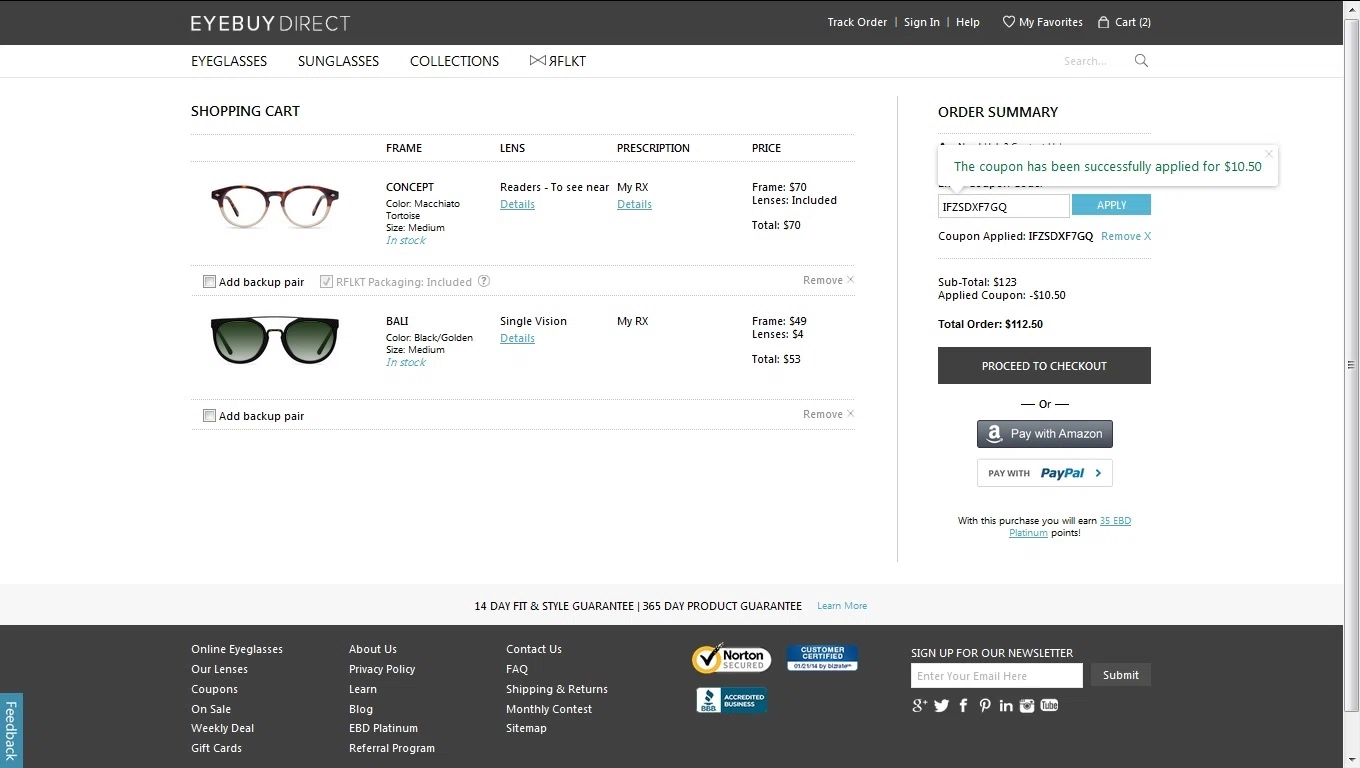
Task: Open the LinkedIn social icon
Action: (1006, 705)
